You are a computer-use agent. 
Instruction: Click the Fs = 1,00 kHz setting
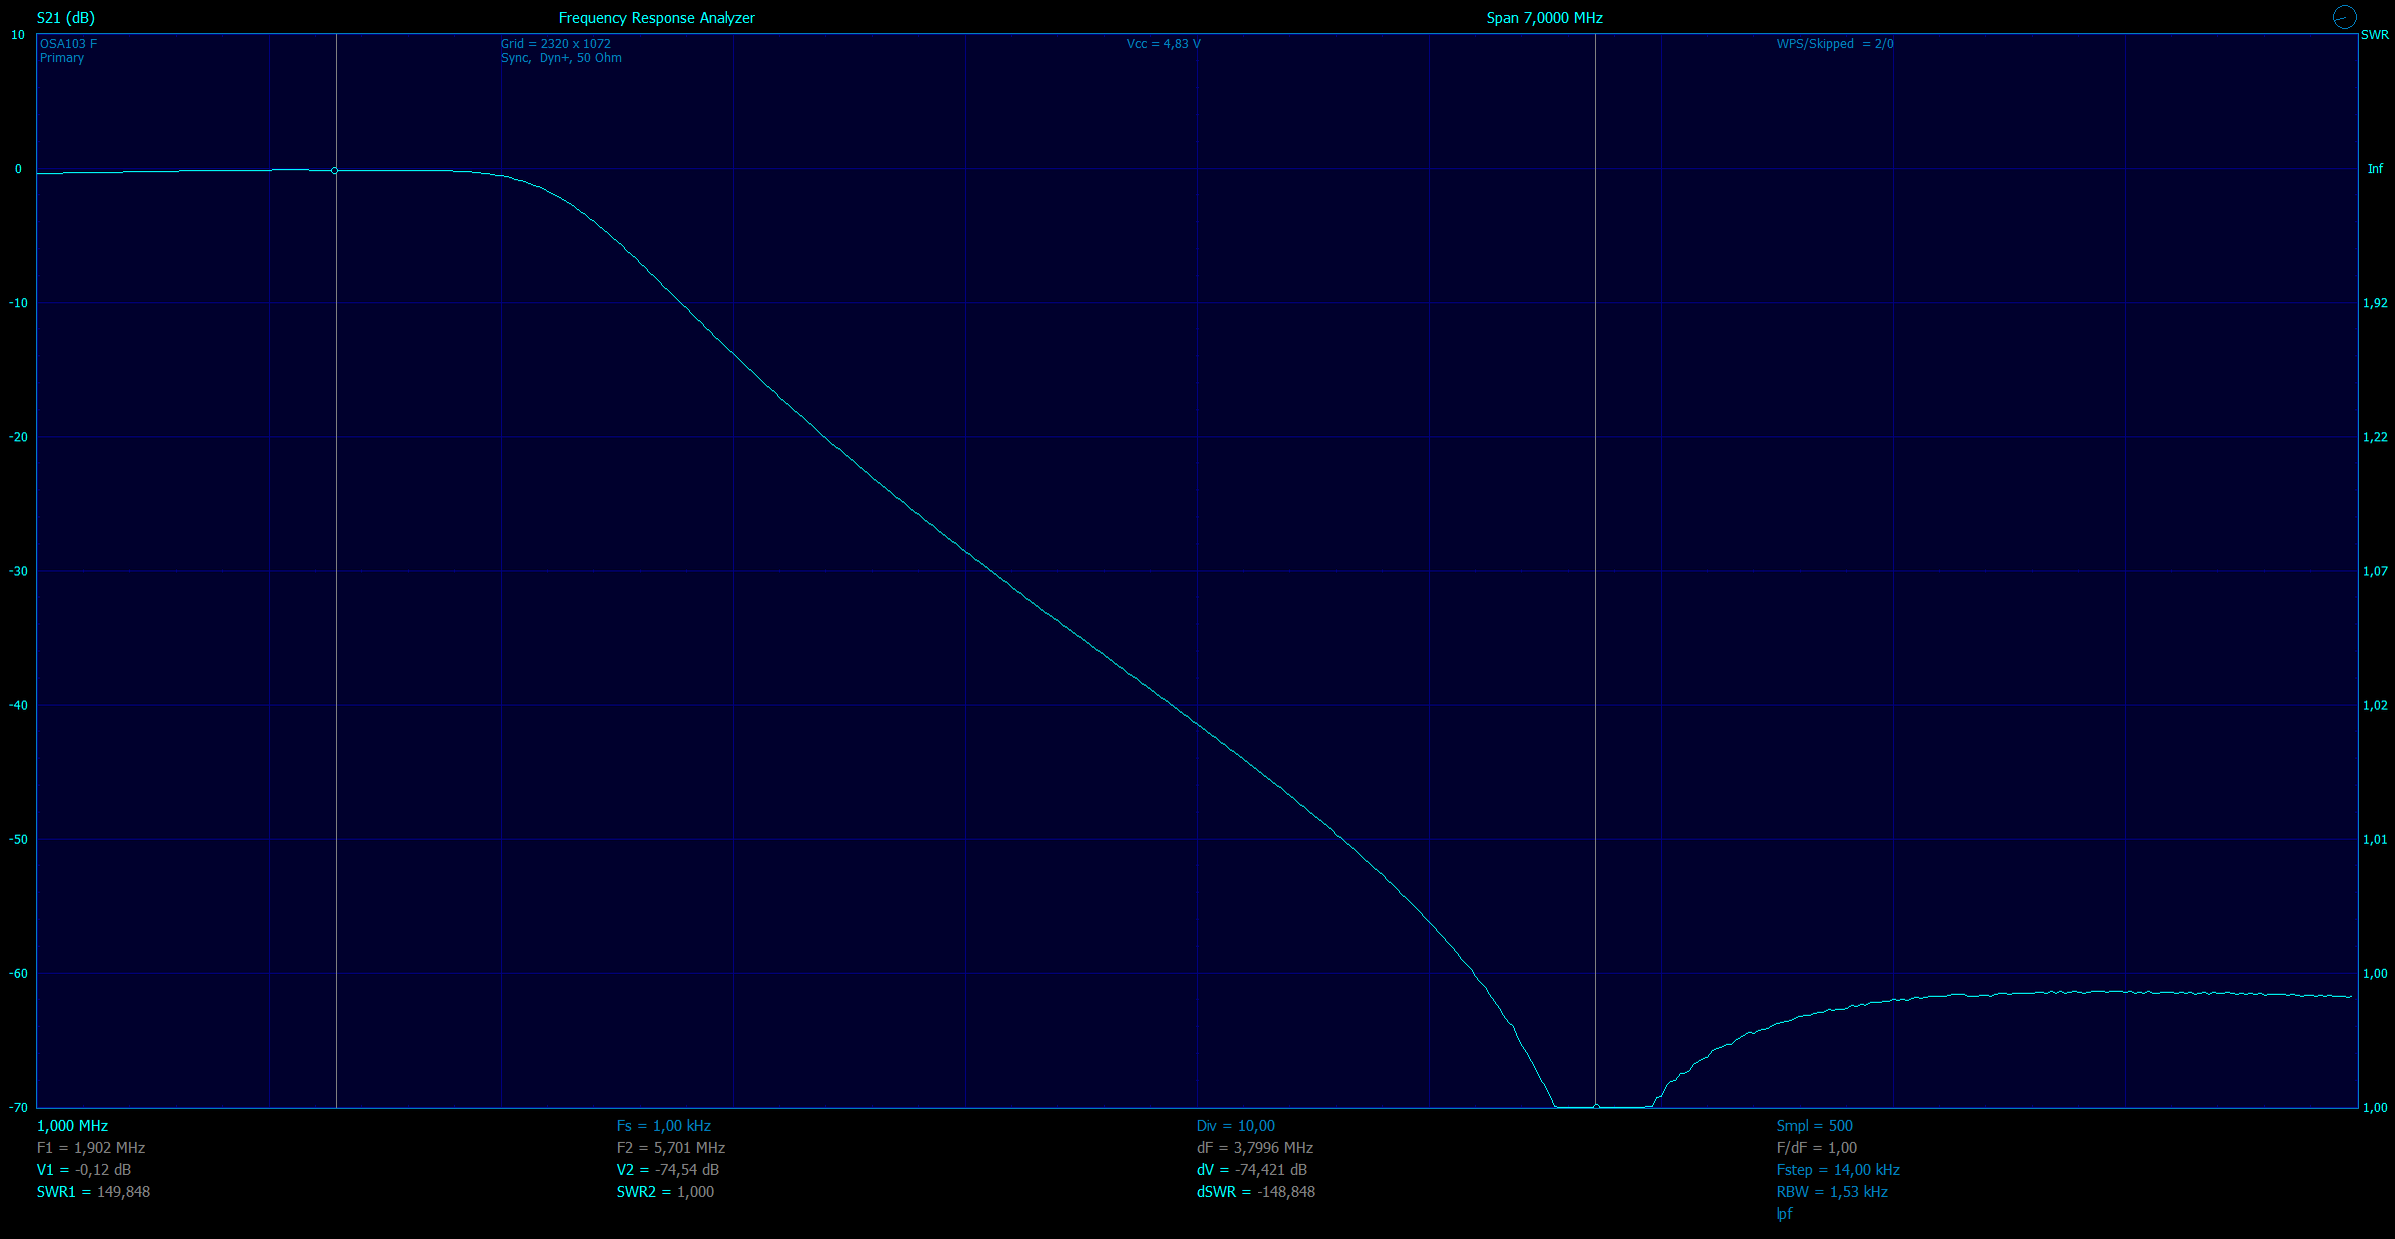[x=663, y=1126]
